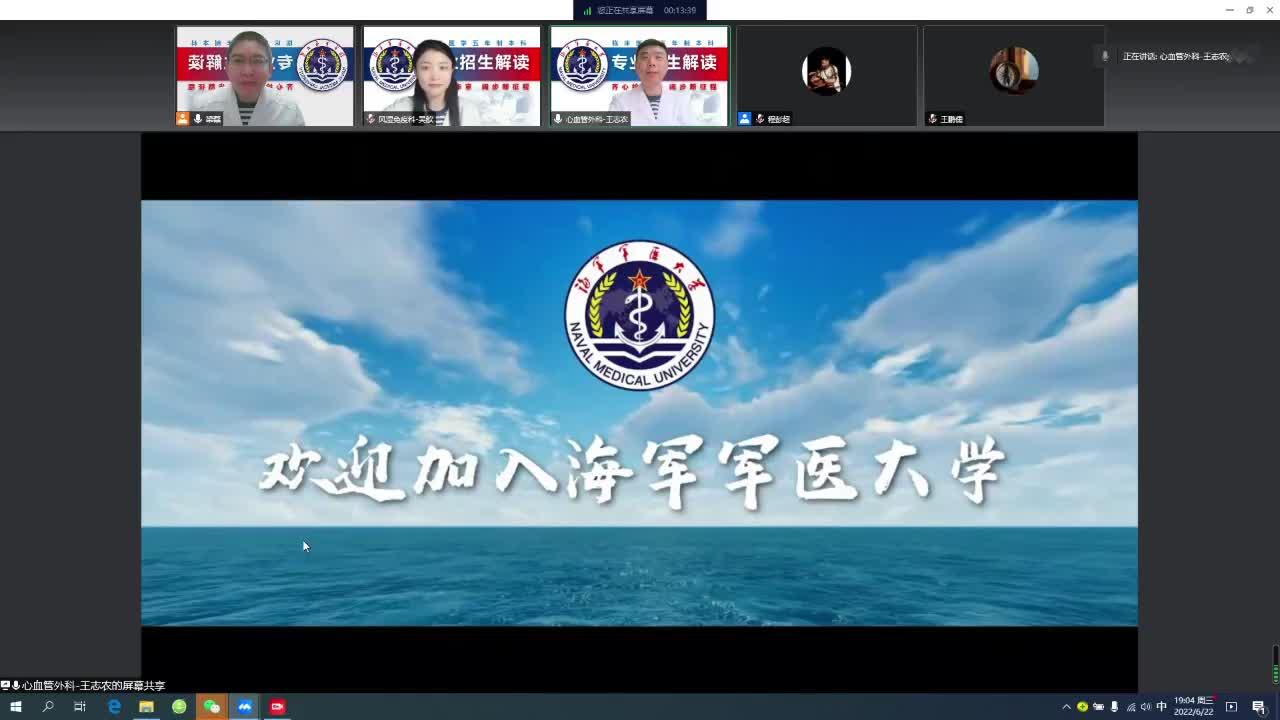1280x720 pixels.
Task: Select 心血管外科-王志农 video thumbnail
Action: click(x=639, y=76)
